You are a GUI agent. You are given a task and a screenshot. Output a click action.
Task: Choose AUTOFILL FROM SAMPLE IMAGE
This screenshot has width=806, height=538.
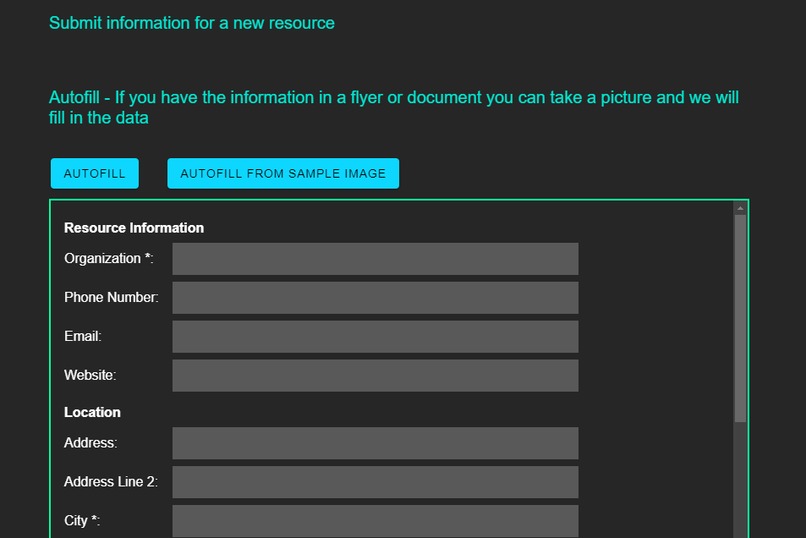[283, 173]
